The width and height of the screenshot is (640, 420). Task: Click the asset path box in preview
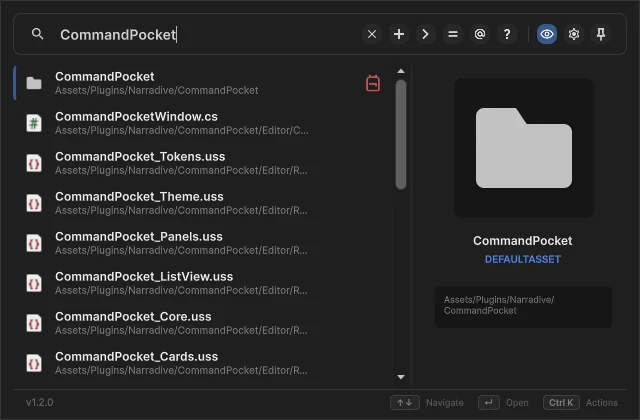(x=523, y=307)
